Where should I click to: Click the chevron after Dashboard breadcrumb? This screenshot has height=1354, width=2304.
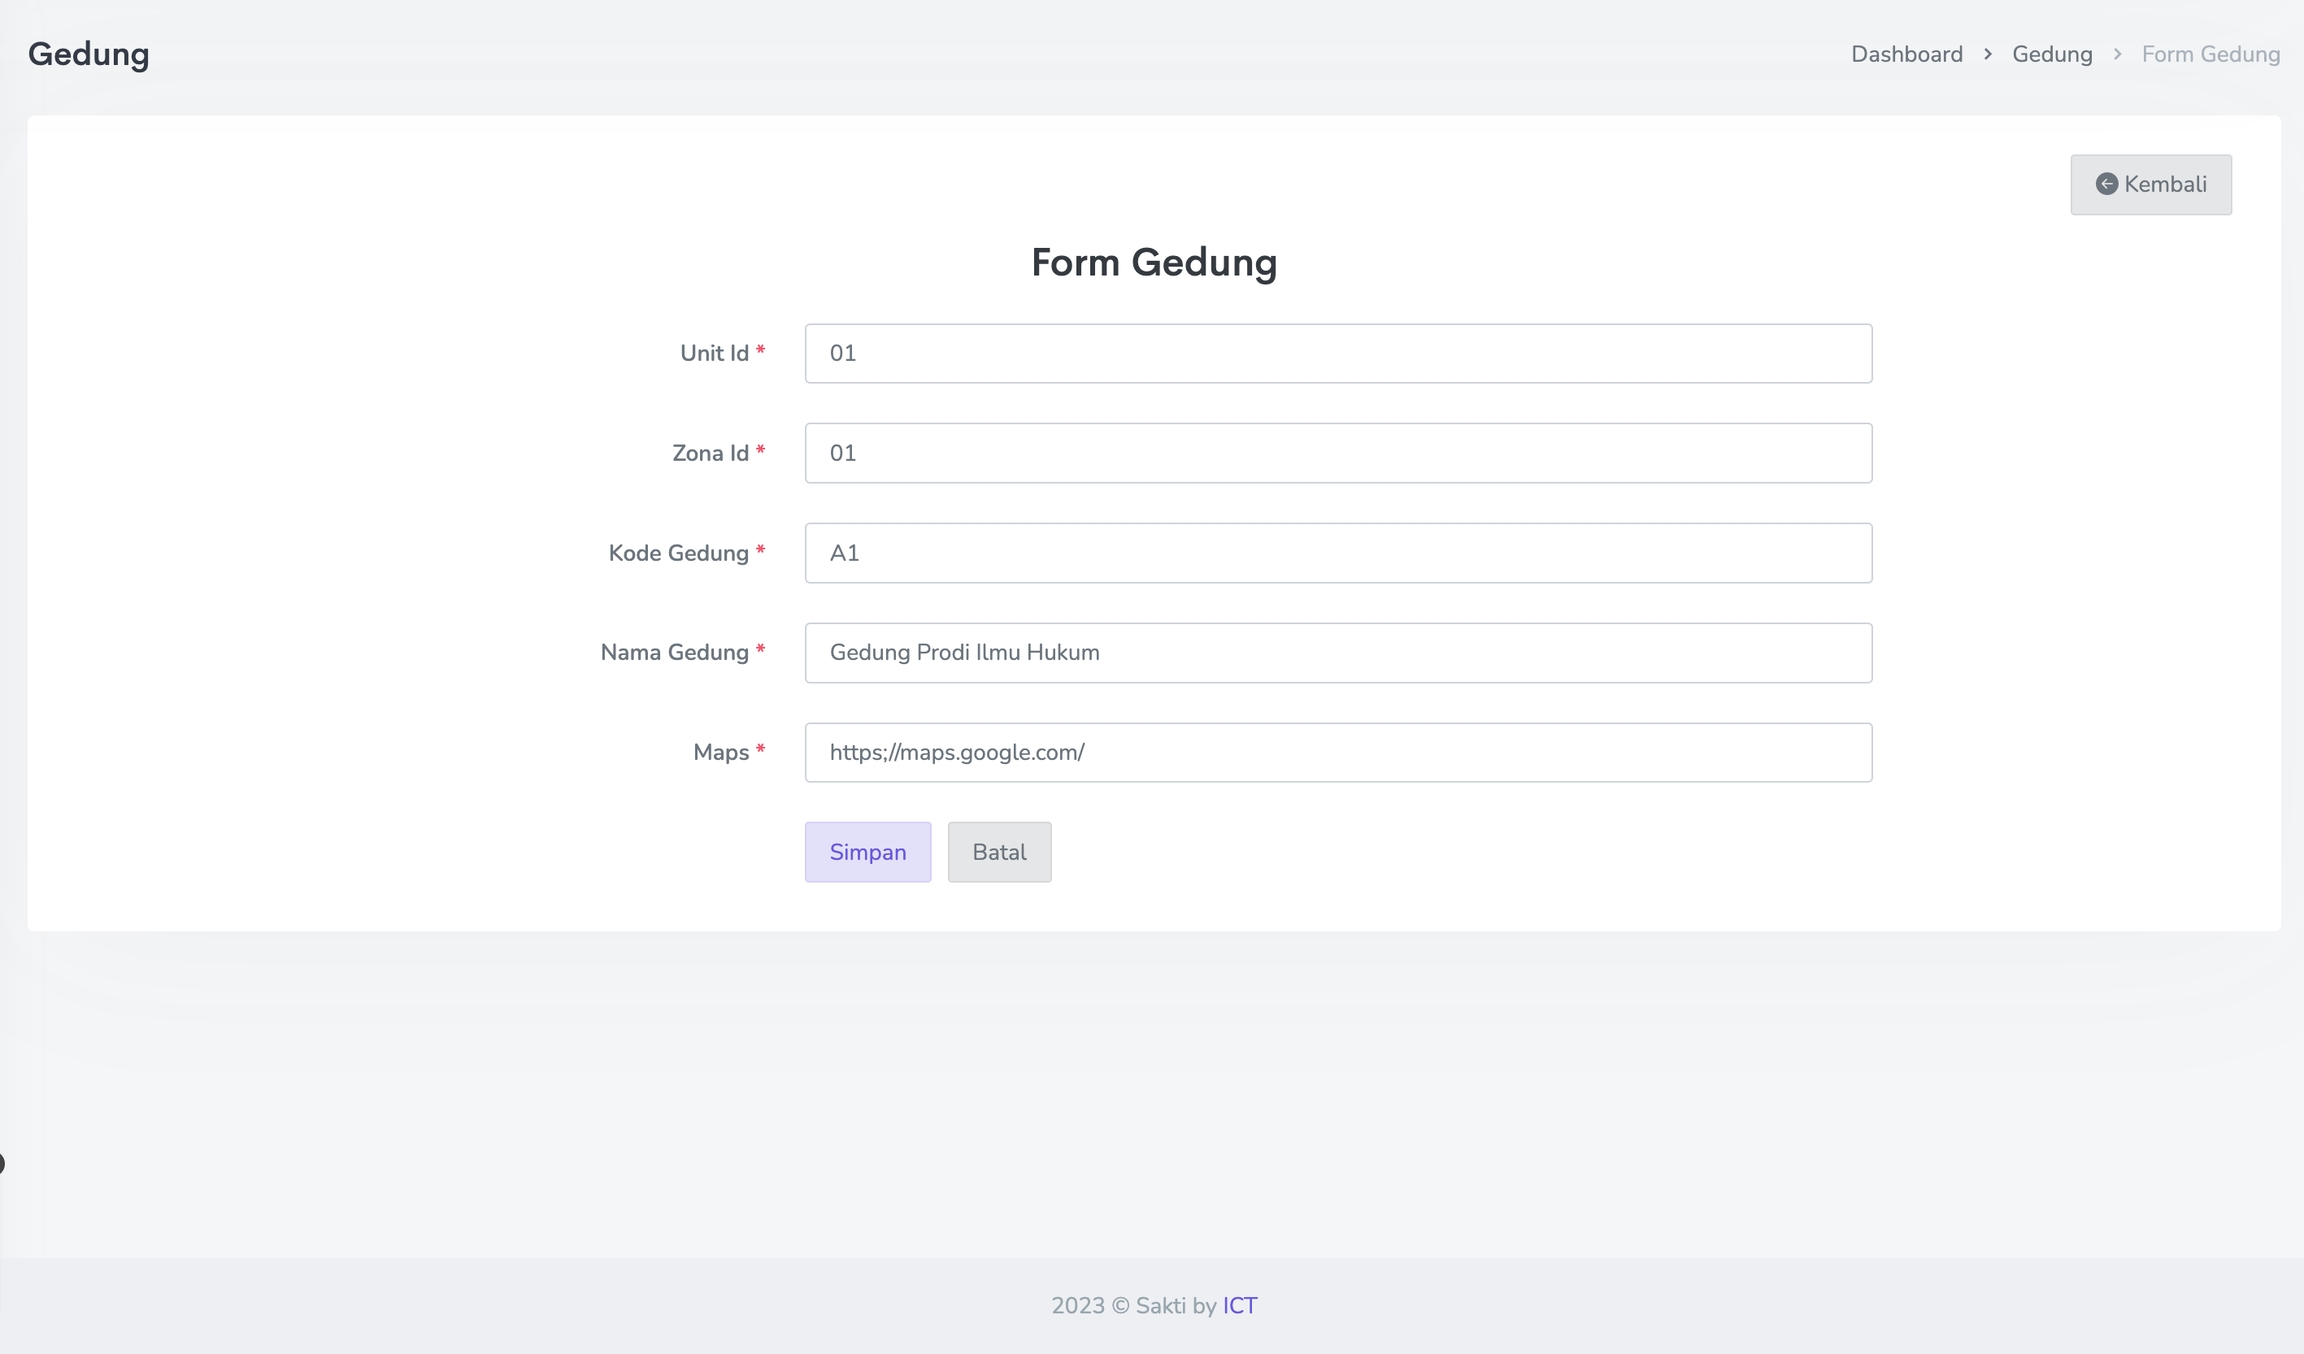coord(1988,54)
